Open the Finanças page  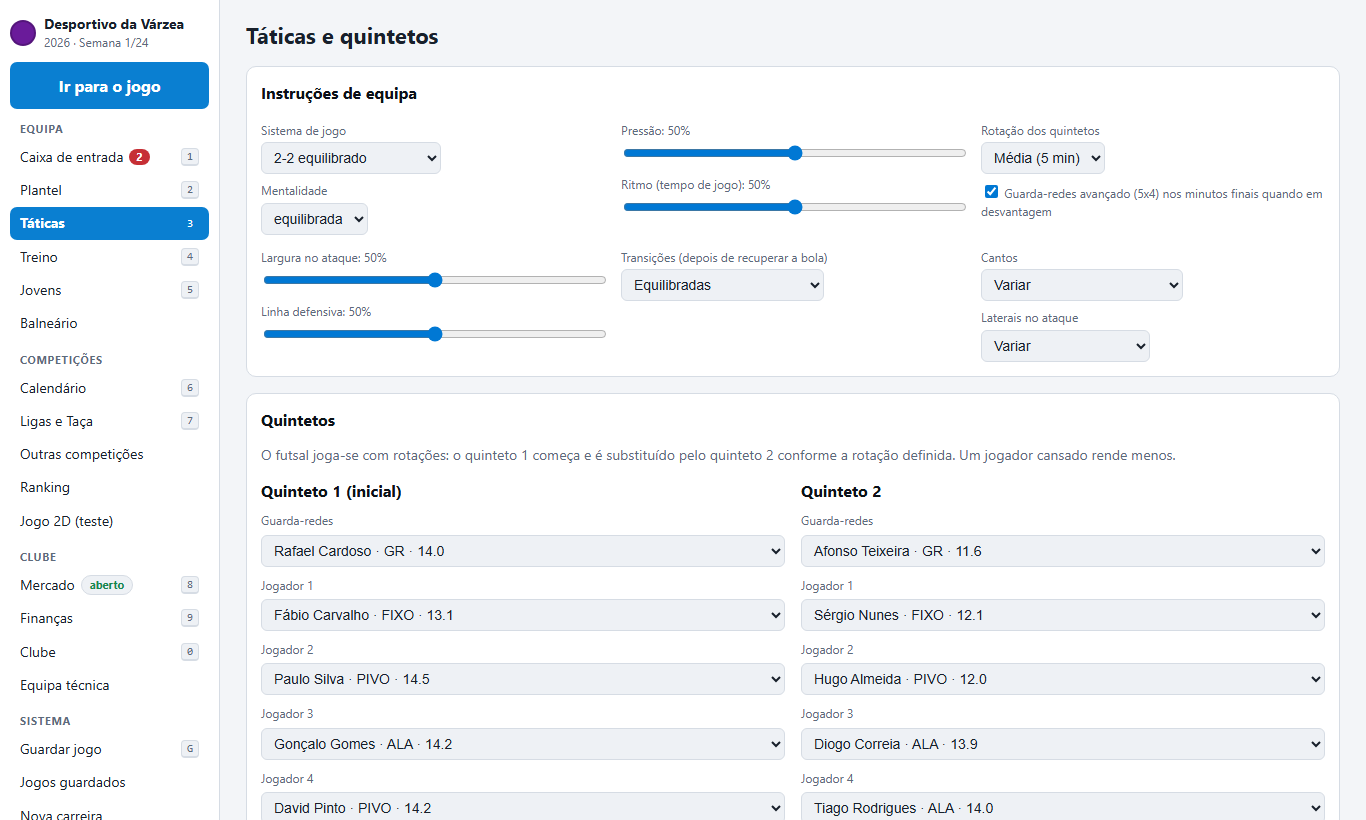point(109,618)
